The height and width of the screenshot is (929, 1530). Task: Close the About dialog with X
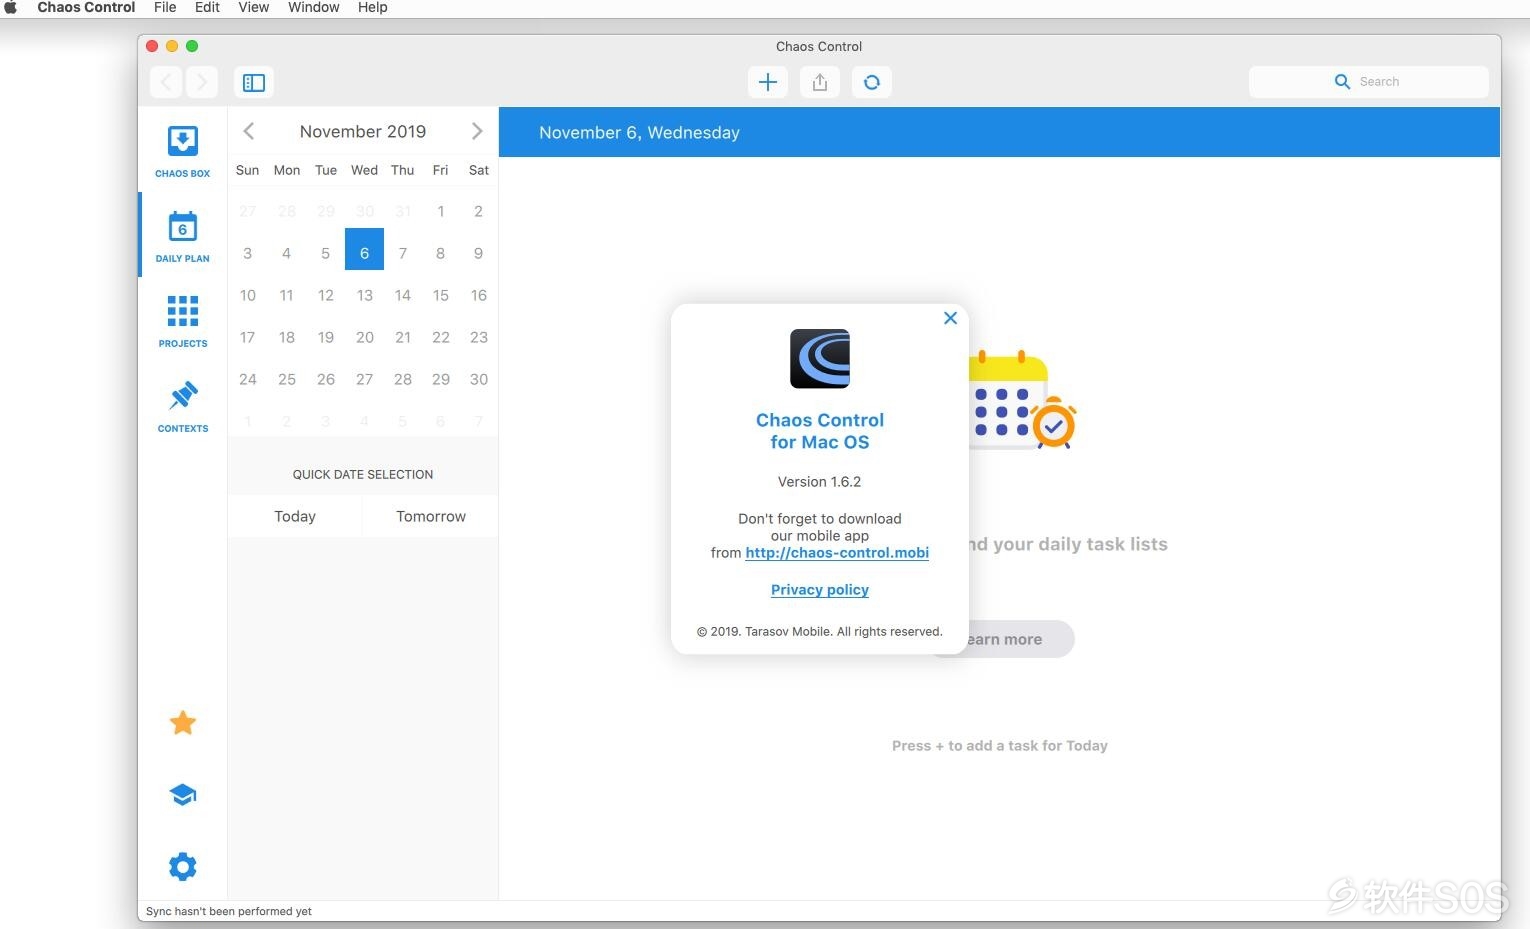click(x=950, y=318)
